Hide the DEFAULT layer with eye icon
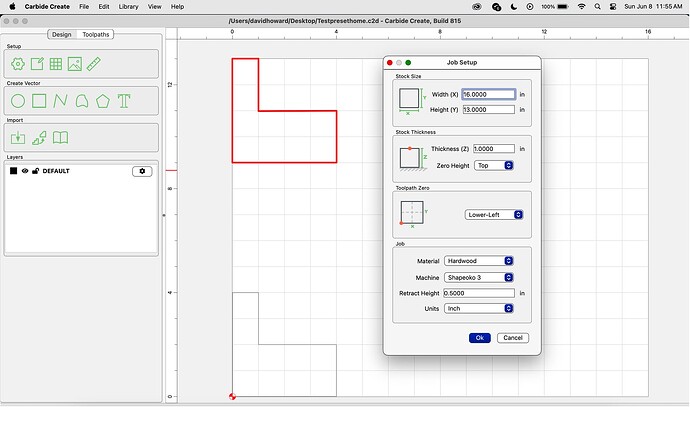 pos(25,171)
